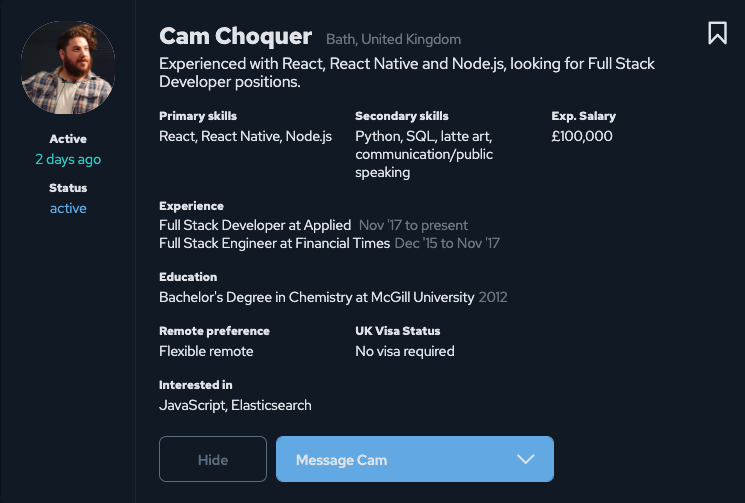Select the £100,000 expected salary

point(582,136)
